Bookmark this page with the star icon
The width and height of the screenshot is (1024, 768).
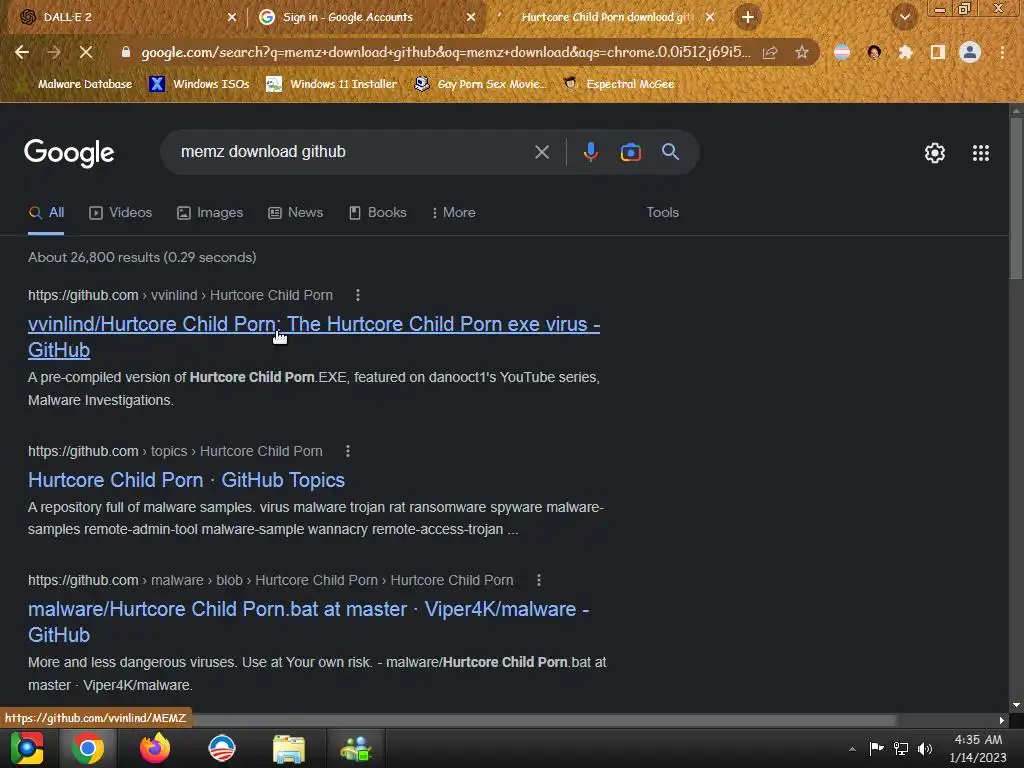coord(802,52)
